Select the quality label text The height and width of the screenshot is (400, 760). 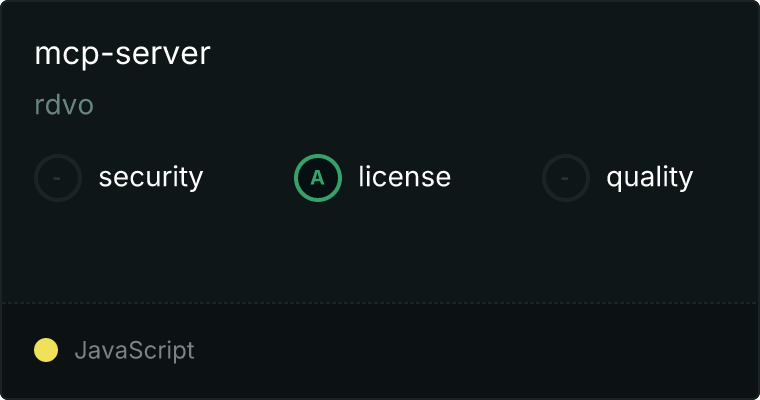pos(649,177)
